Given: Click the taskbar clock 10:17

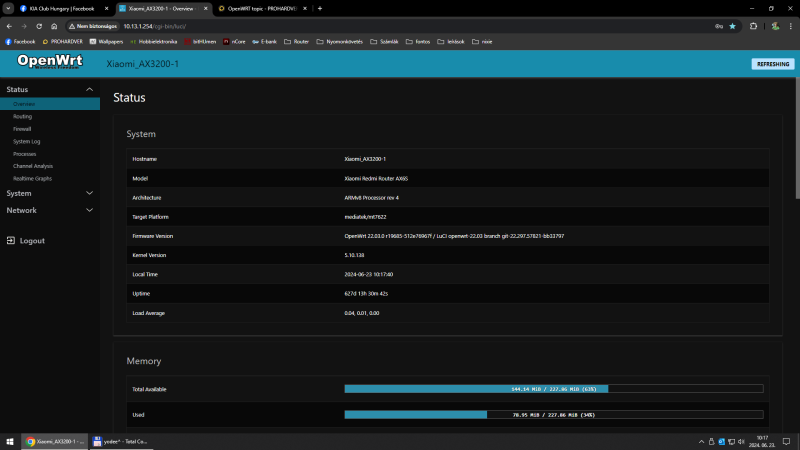Looking at the screenshot, I should tap(762, 442).
